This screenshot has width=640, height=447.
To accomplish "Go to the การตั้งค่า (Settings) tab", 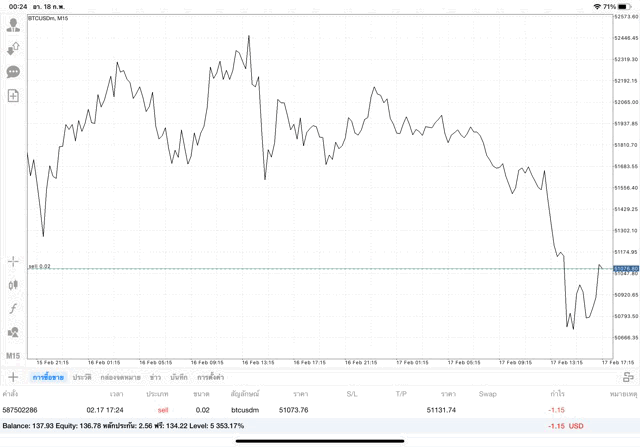I will pyautogui.click(x=210, y=377).
